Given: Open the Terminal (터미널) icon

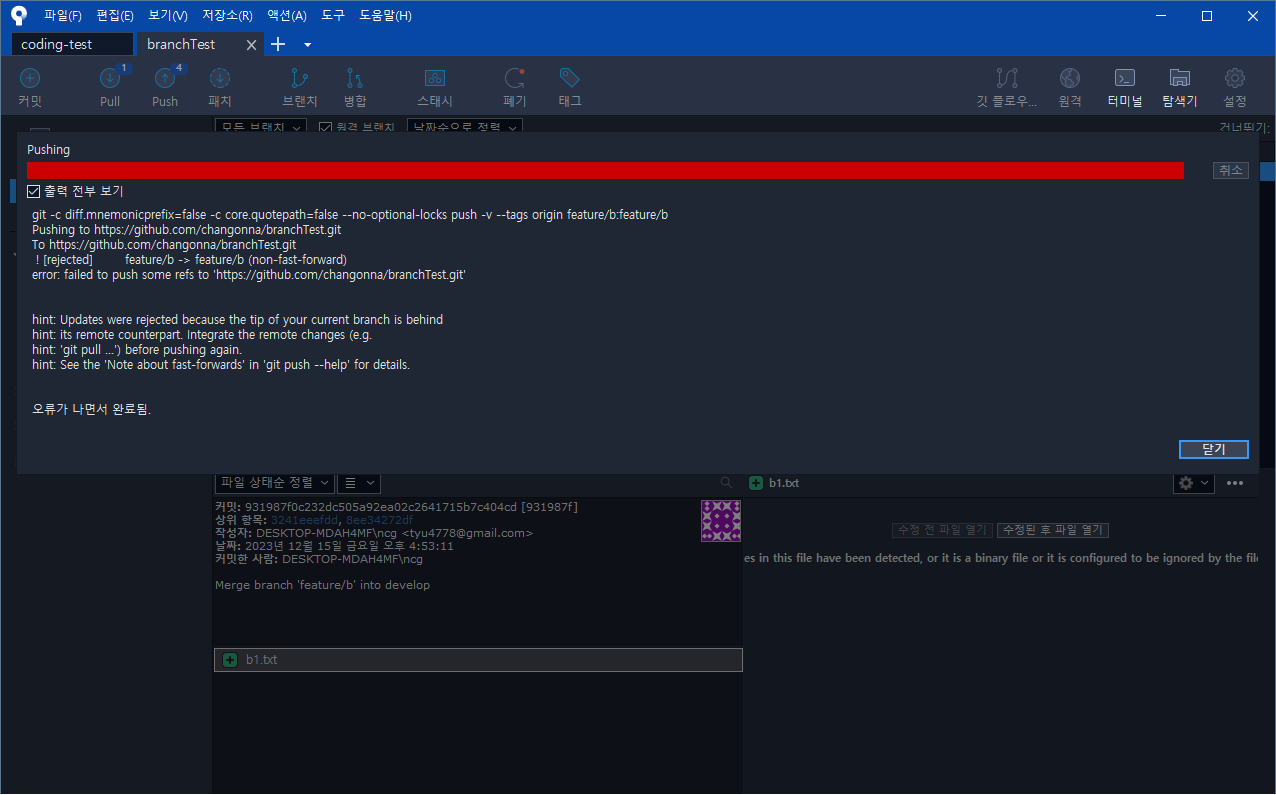Looking at the screenshot, I should coord(1125,78).
